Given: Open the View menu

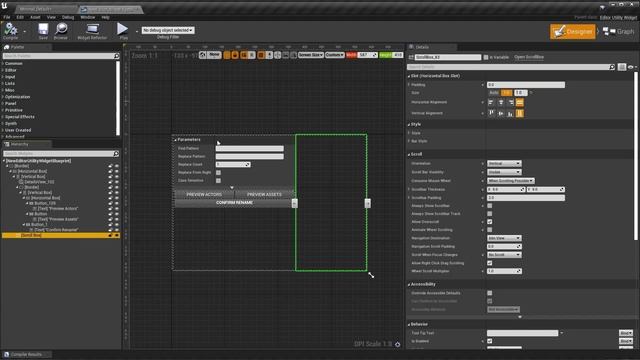Looking at the screenshot, I should coord(51,17).
